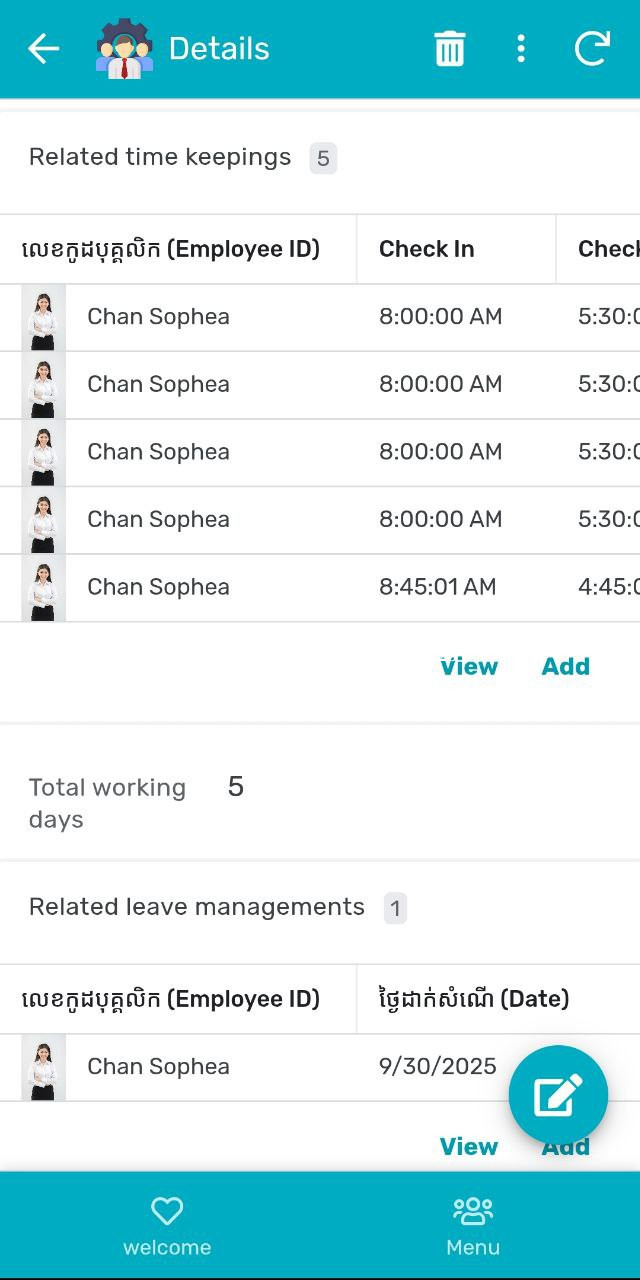View all related time keepings
The image size is (640, 1280).
(469, 667)
